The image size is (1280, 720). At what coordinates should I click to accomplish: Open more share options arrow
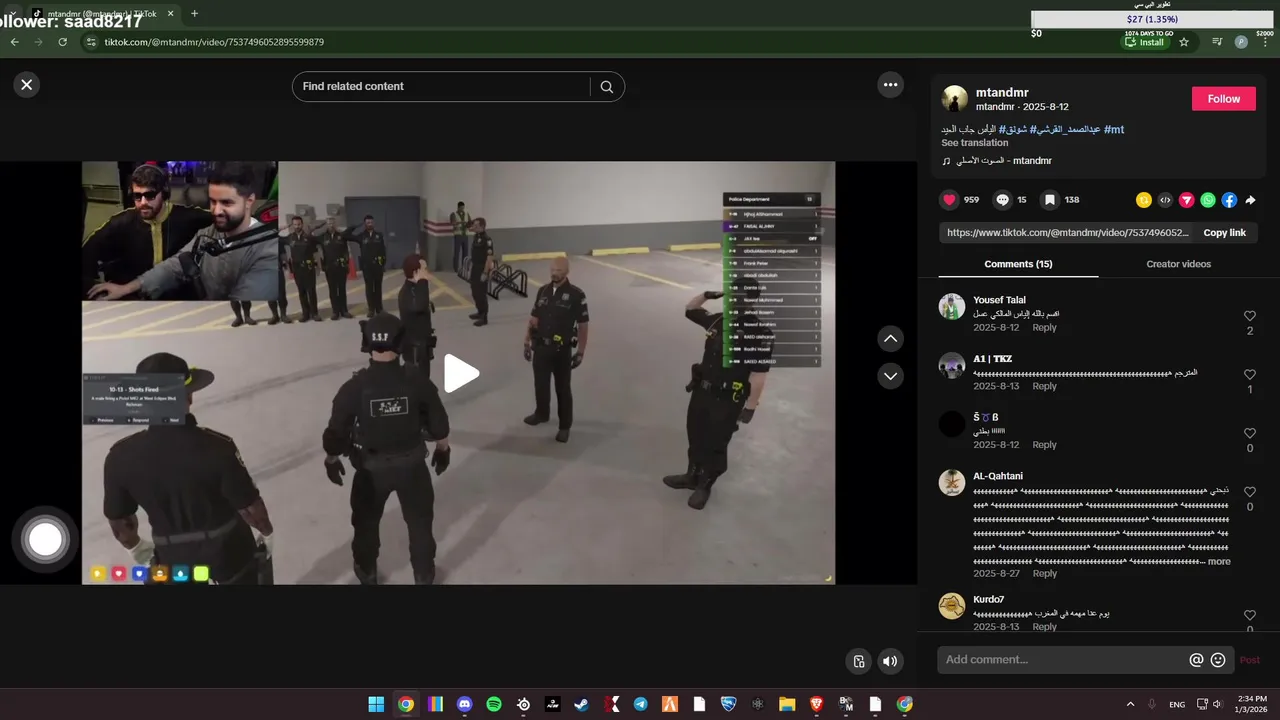click(x=1250, y=200)
